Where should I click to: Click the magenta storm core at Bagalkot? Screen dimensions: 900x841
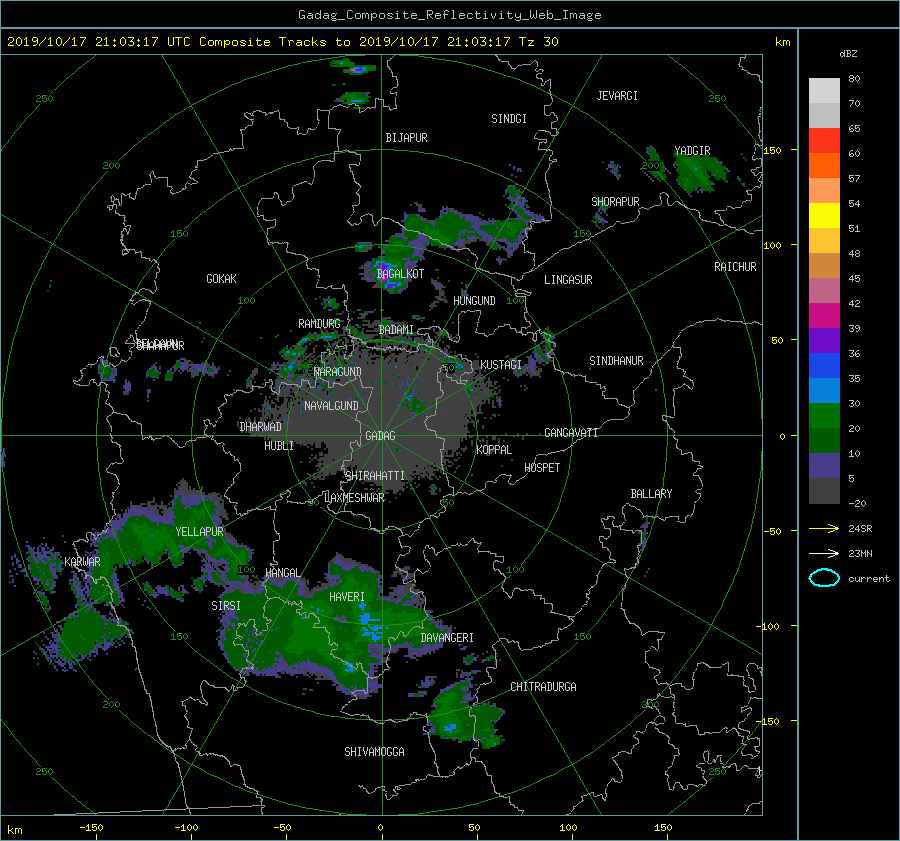click(383, 272)
